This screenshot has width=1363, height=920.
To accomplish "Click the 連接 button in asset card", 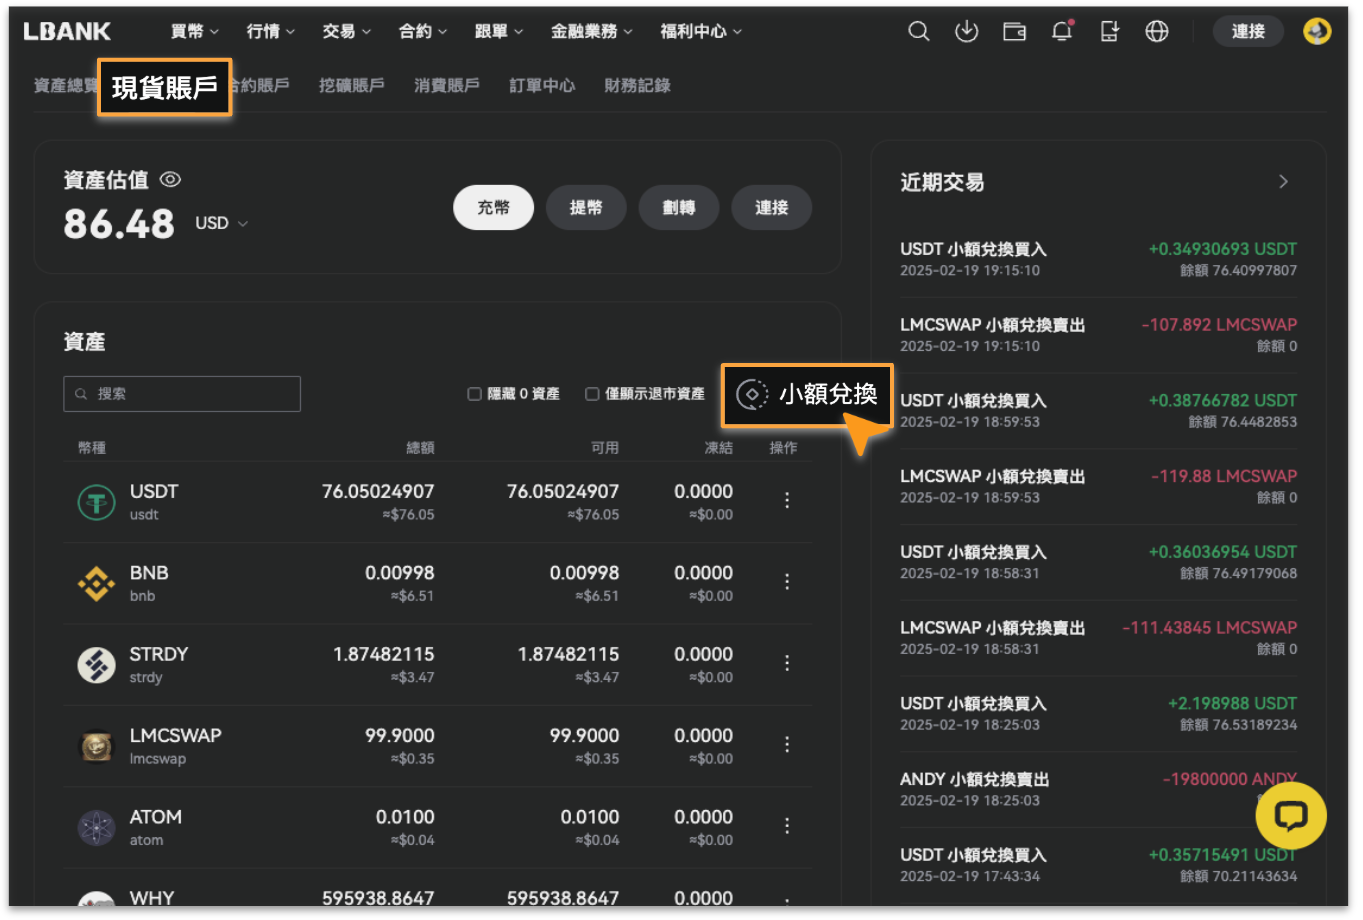I will (771, 208).
